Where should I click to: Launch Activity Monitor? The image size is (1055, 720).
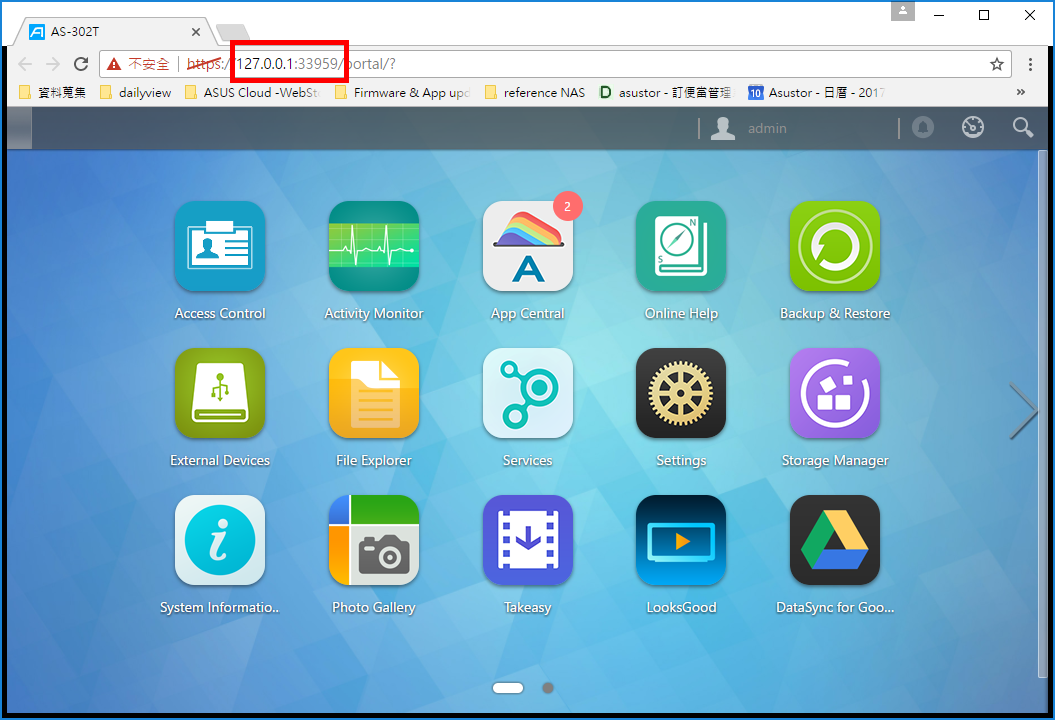coord(373,246)
